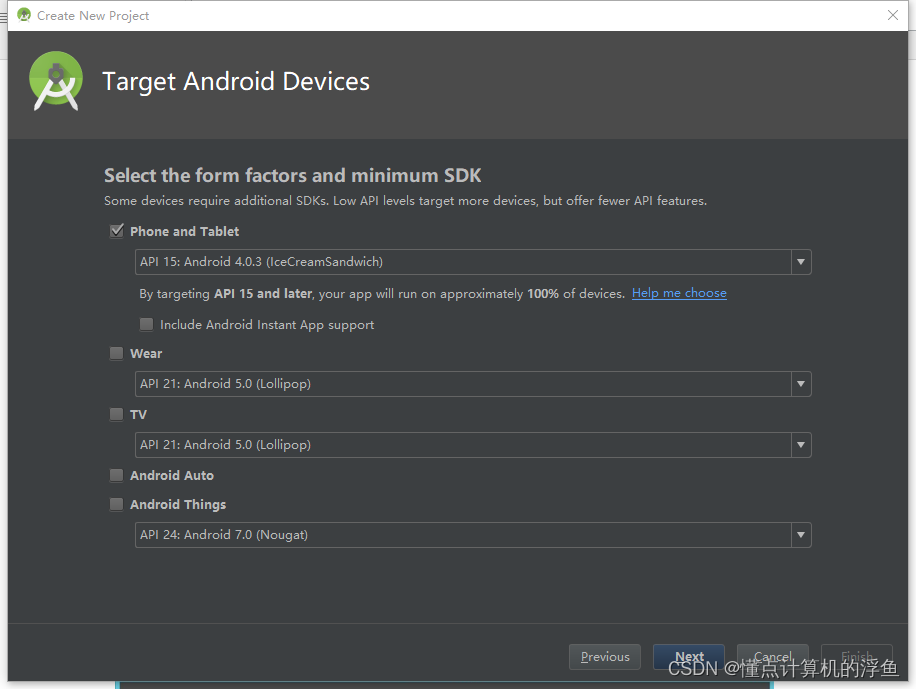This screenshot has width=916, height=689.
Task: Click the Wear label text
Action: point(146,354)
